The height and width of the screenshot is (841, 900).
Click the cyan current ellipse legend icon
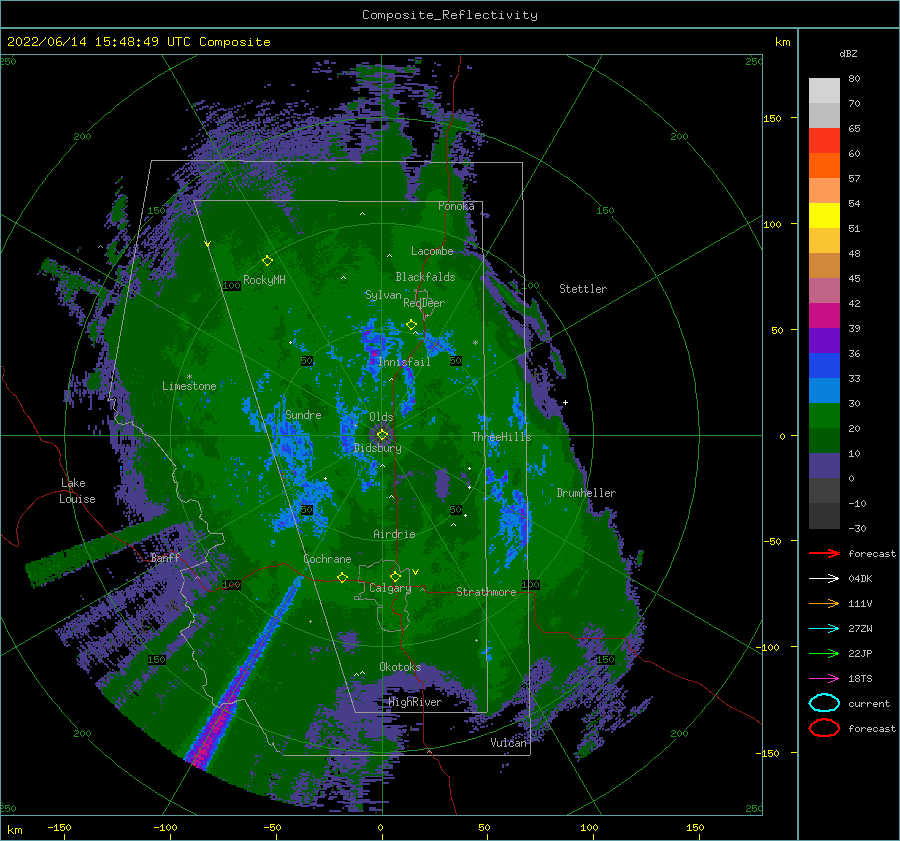824,703
